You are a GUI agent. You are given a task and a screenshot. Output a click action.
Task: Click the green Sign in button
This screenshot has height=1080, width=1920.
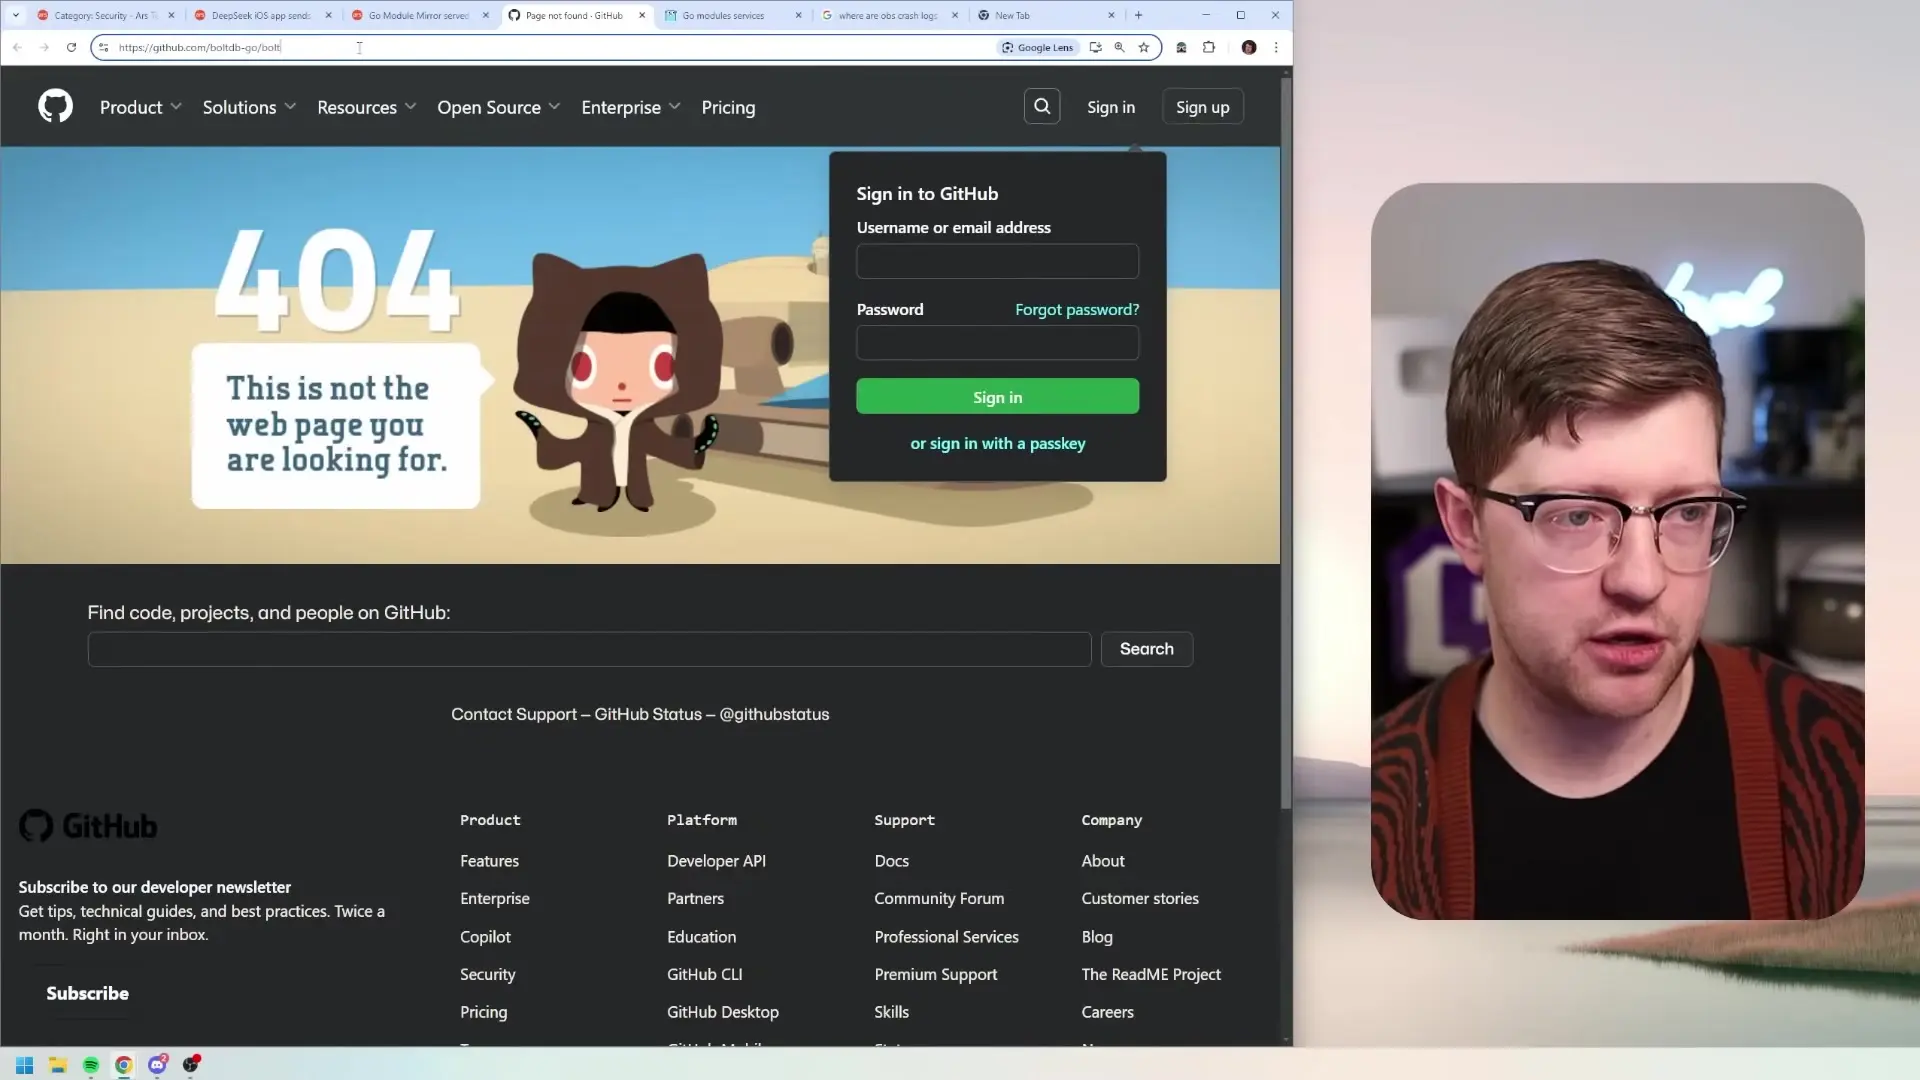pyautogui.click(x=997, y=397)
